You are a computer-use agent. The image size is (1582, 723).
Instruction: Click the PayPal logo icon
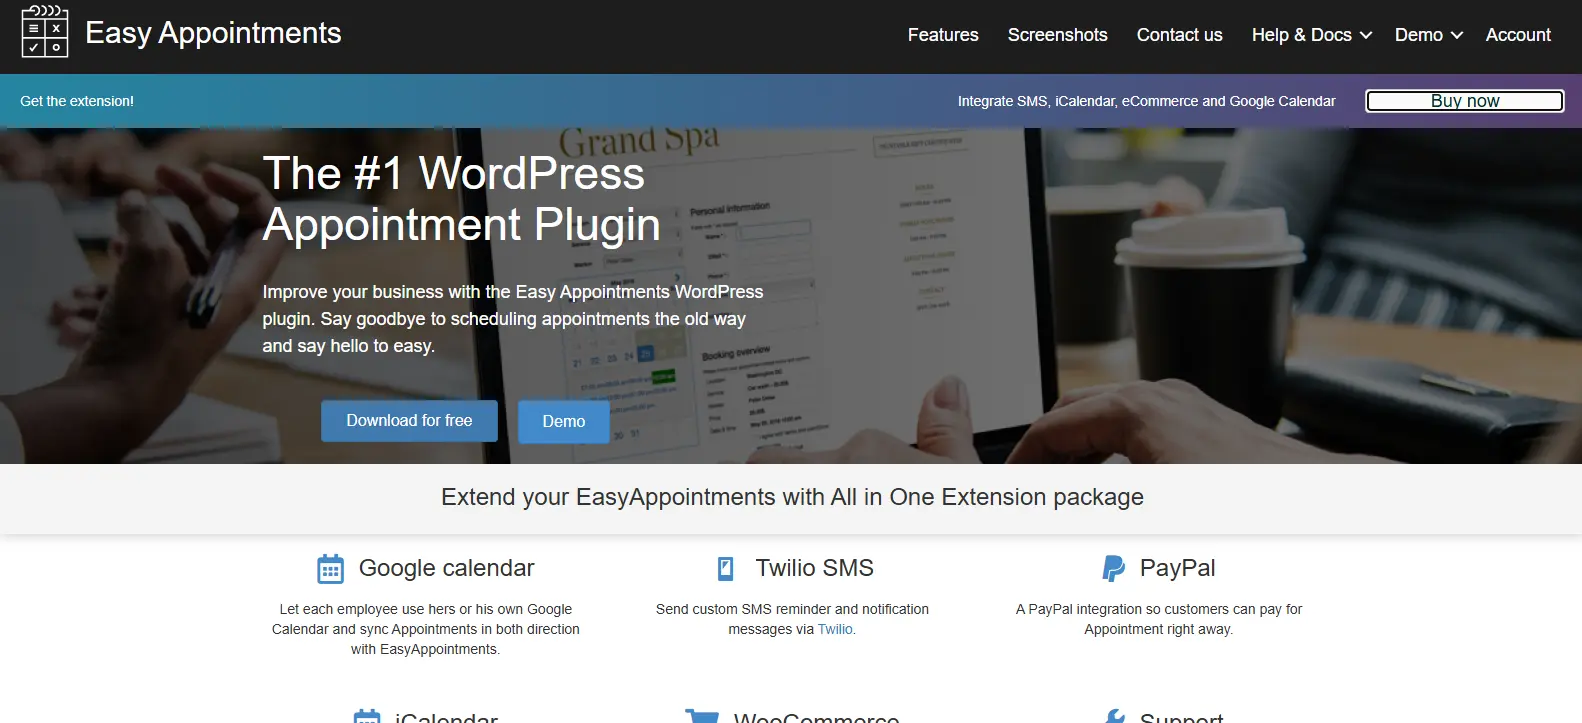[1113, 568]
